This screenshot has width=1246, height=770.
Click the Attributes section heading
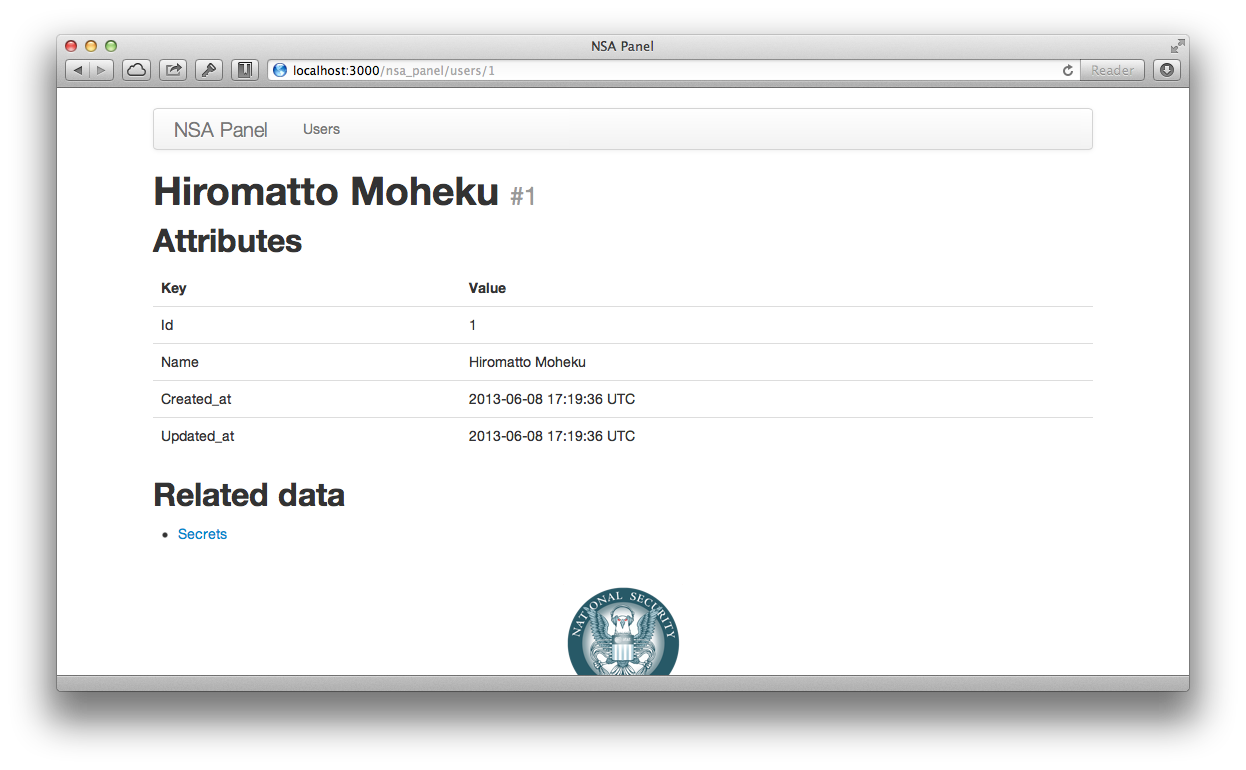coord(227,241)
